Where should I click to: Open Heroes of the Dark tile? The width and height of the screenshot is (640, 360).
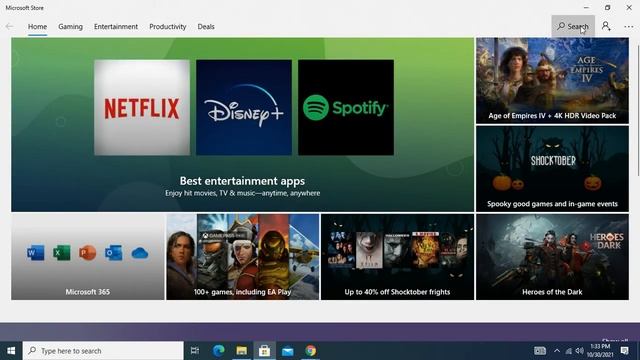click(x=552, y=257)
